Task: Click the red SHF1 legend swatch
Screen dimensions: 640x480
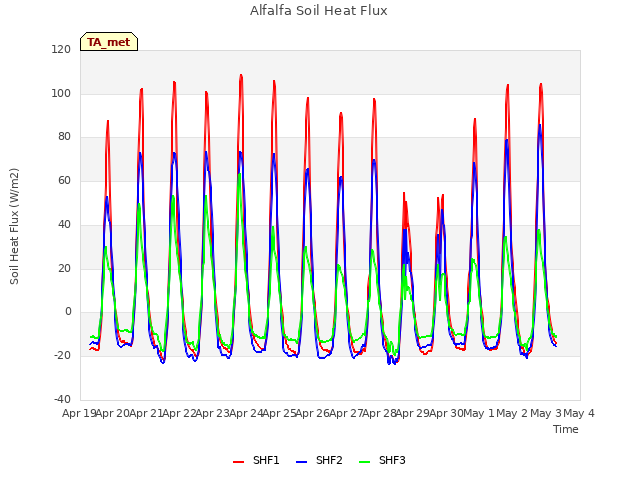Action: 238,462
